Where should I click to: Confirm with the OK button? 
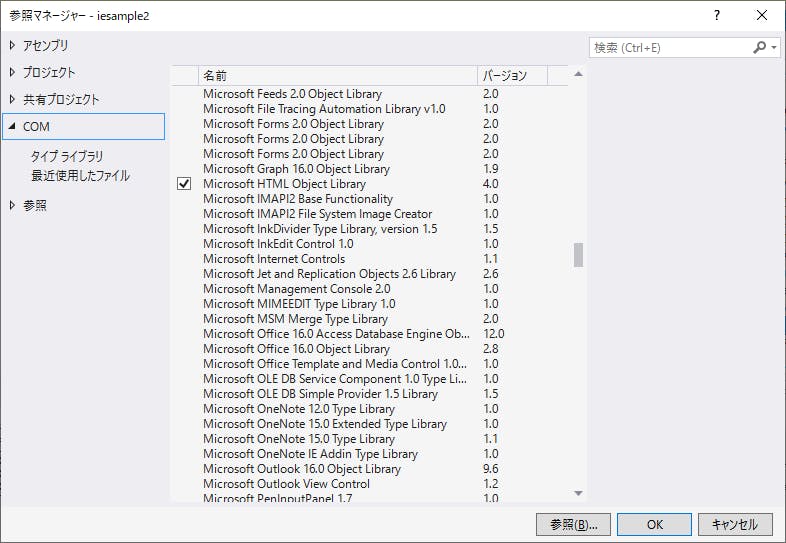click(655, 524)
